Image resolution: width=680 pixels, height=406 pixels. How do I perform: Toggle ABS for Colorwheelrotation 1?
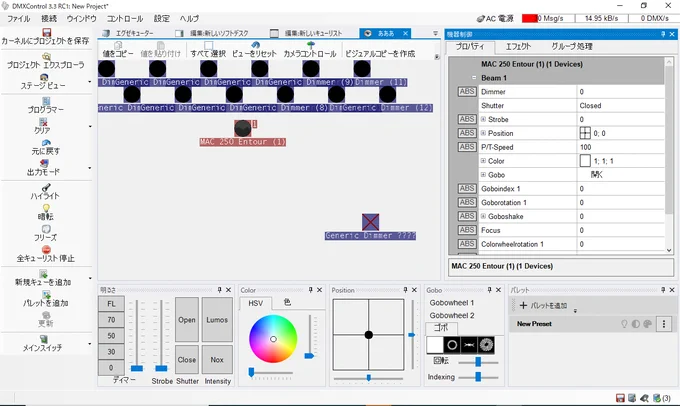click(x=467, y=244)
